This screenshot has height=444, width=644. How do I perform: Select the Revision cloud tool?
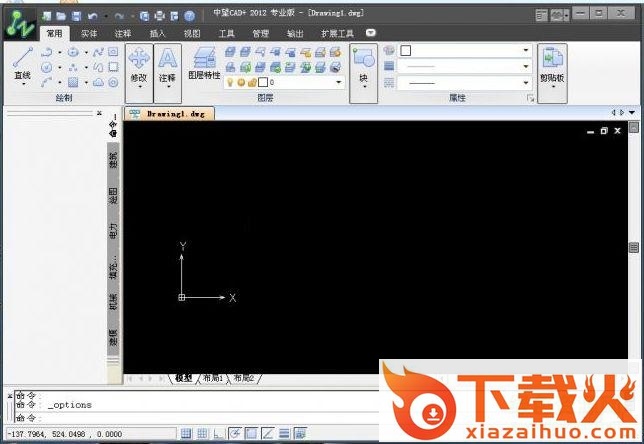(98, 82)
